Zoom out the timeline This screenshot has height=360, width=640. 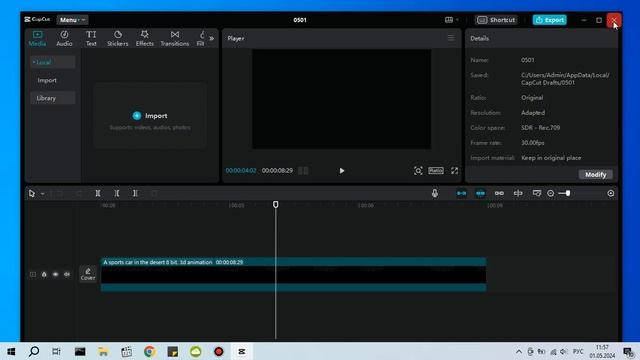(x=551, y=193)
